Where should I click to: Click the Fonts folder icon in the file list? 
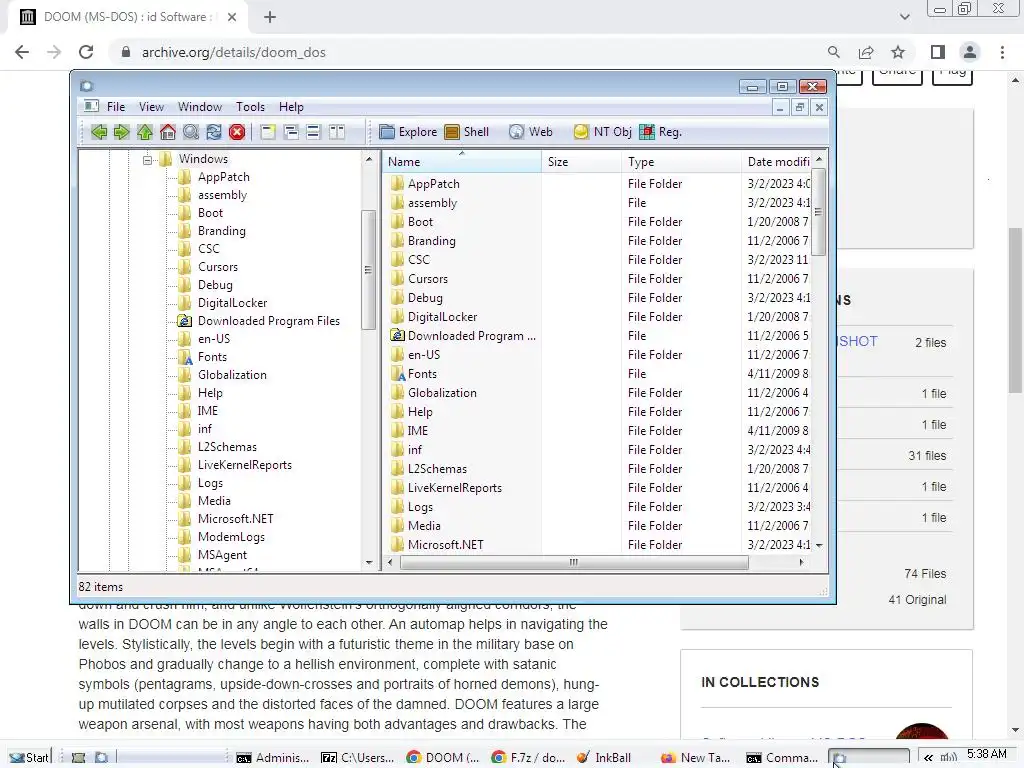[x=398, y=374]
